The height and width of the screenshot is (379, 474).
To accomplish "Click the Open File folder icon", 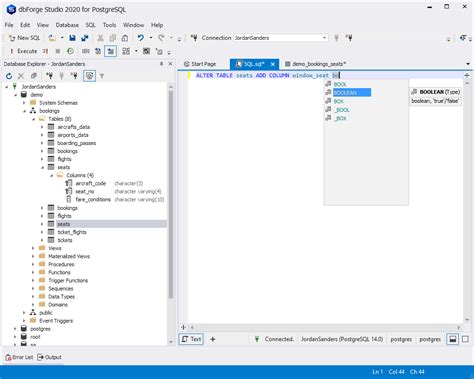I will pyautogui.click(x=52, y=38).
